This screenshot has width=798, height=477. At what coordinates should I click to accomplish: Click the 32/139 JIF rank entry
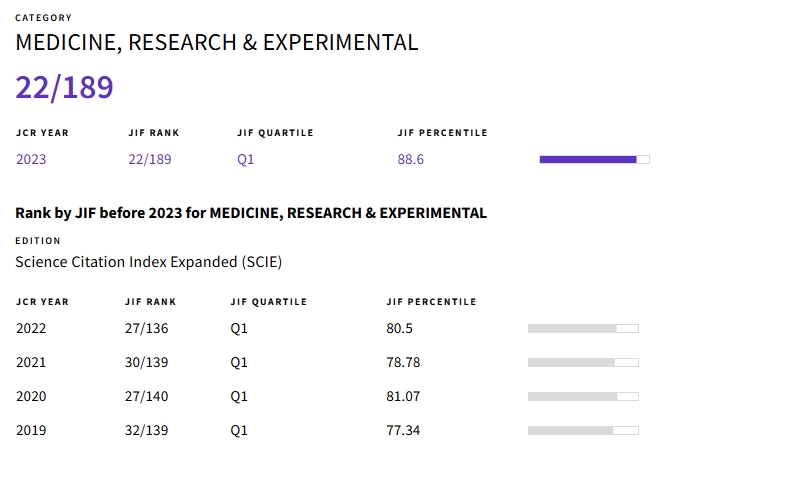[x=146, y=430]
